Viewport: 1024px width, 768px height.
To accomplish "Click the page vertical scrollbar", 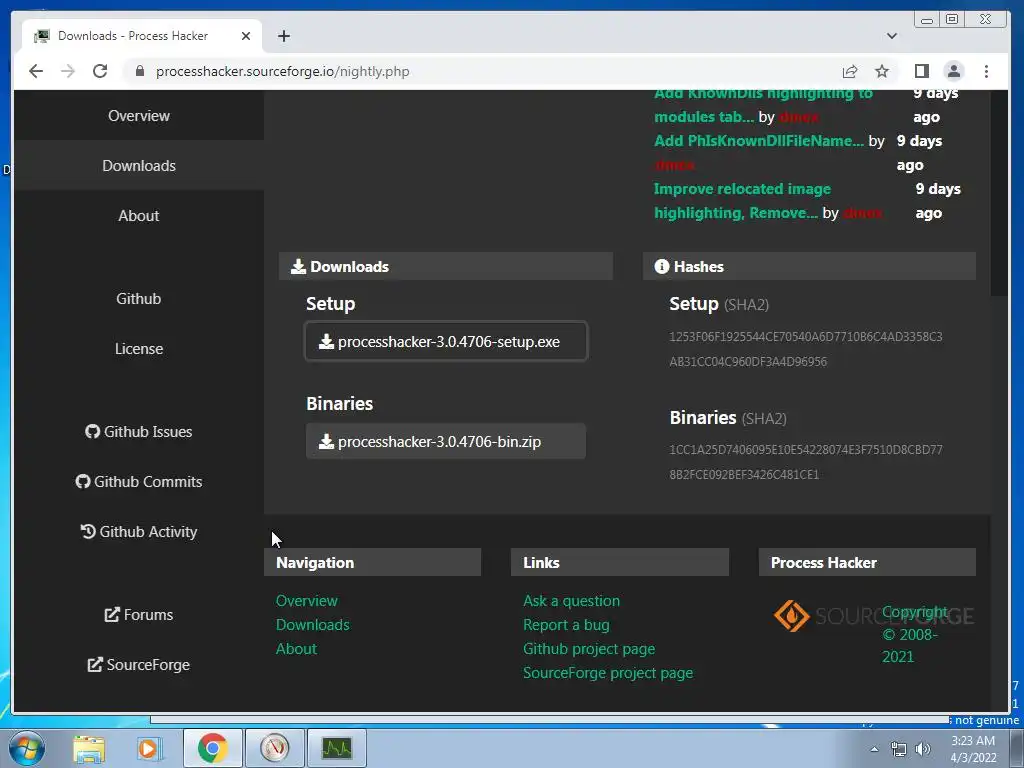I will click(999, 193).
